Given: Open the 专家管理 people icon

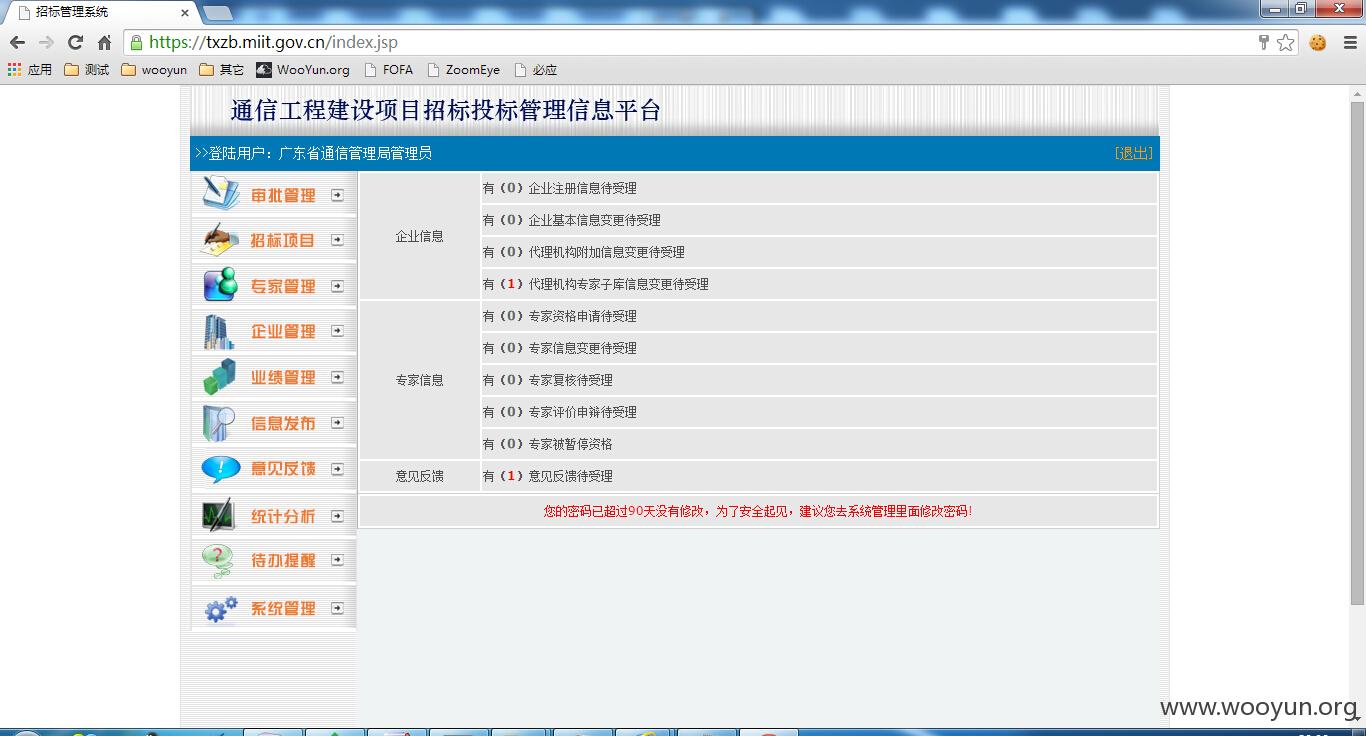Looking at the screenshot, I should click(220, 285).
